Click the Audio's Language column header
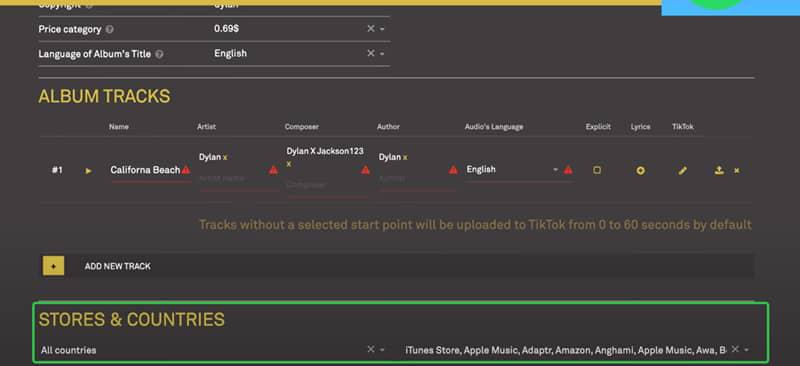Screen dimensions: 800x366 tap(493, 127)
